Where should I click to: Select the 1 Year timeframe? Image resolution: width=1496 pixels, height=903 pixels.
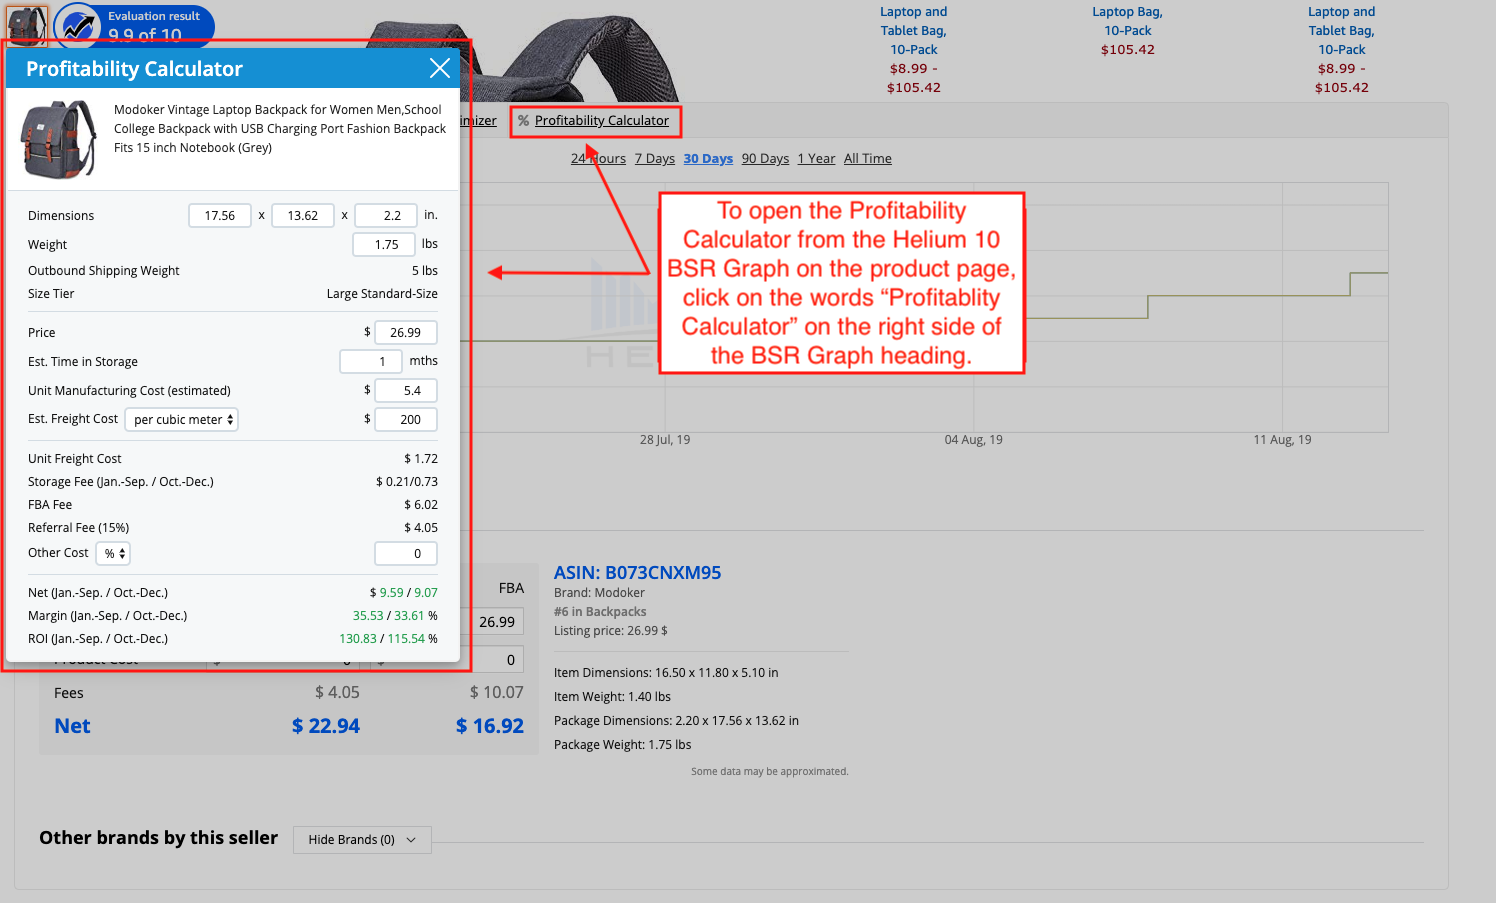coord(816,158)
